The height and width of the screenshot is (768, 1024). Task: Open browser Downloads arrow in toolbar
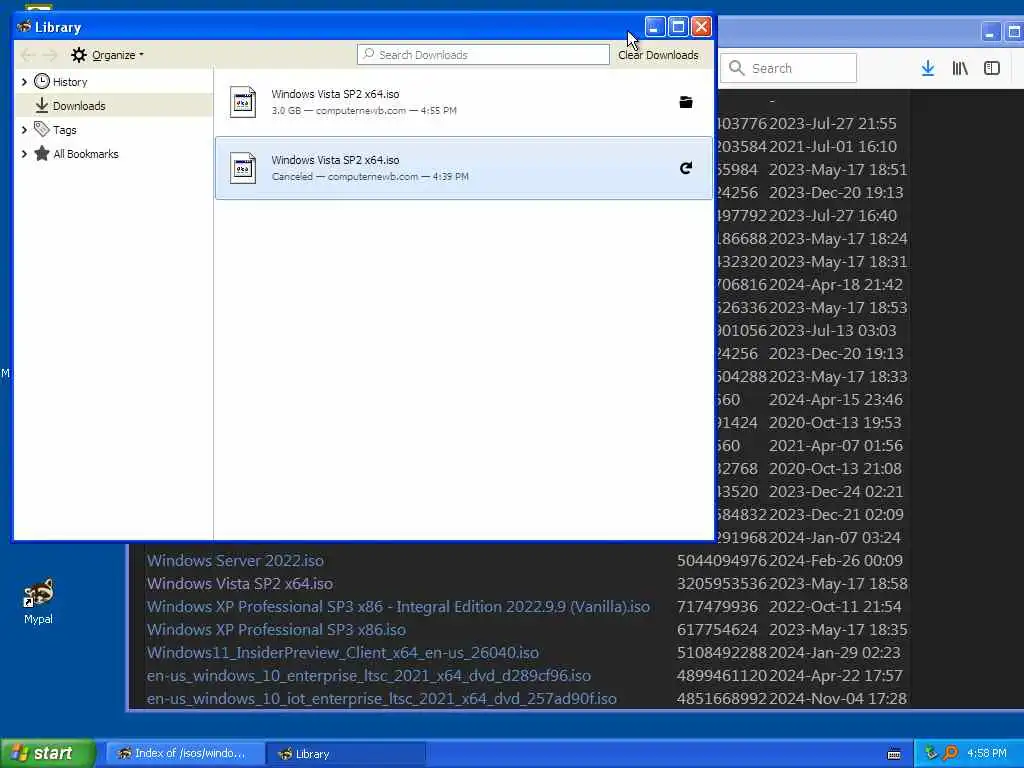coord(927,68)
